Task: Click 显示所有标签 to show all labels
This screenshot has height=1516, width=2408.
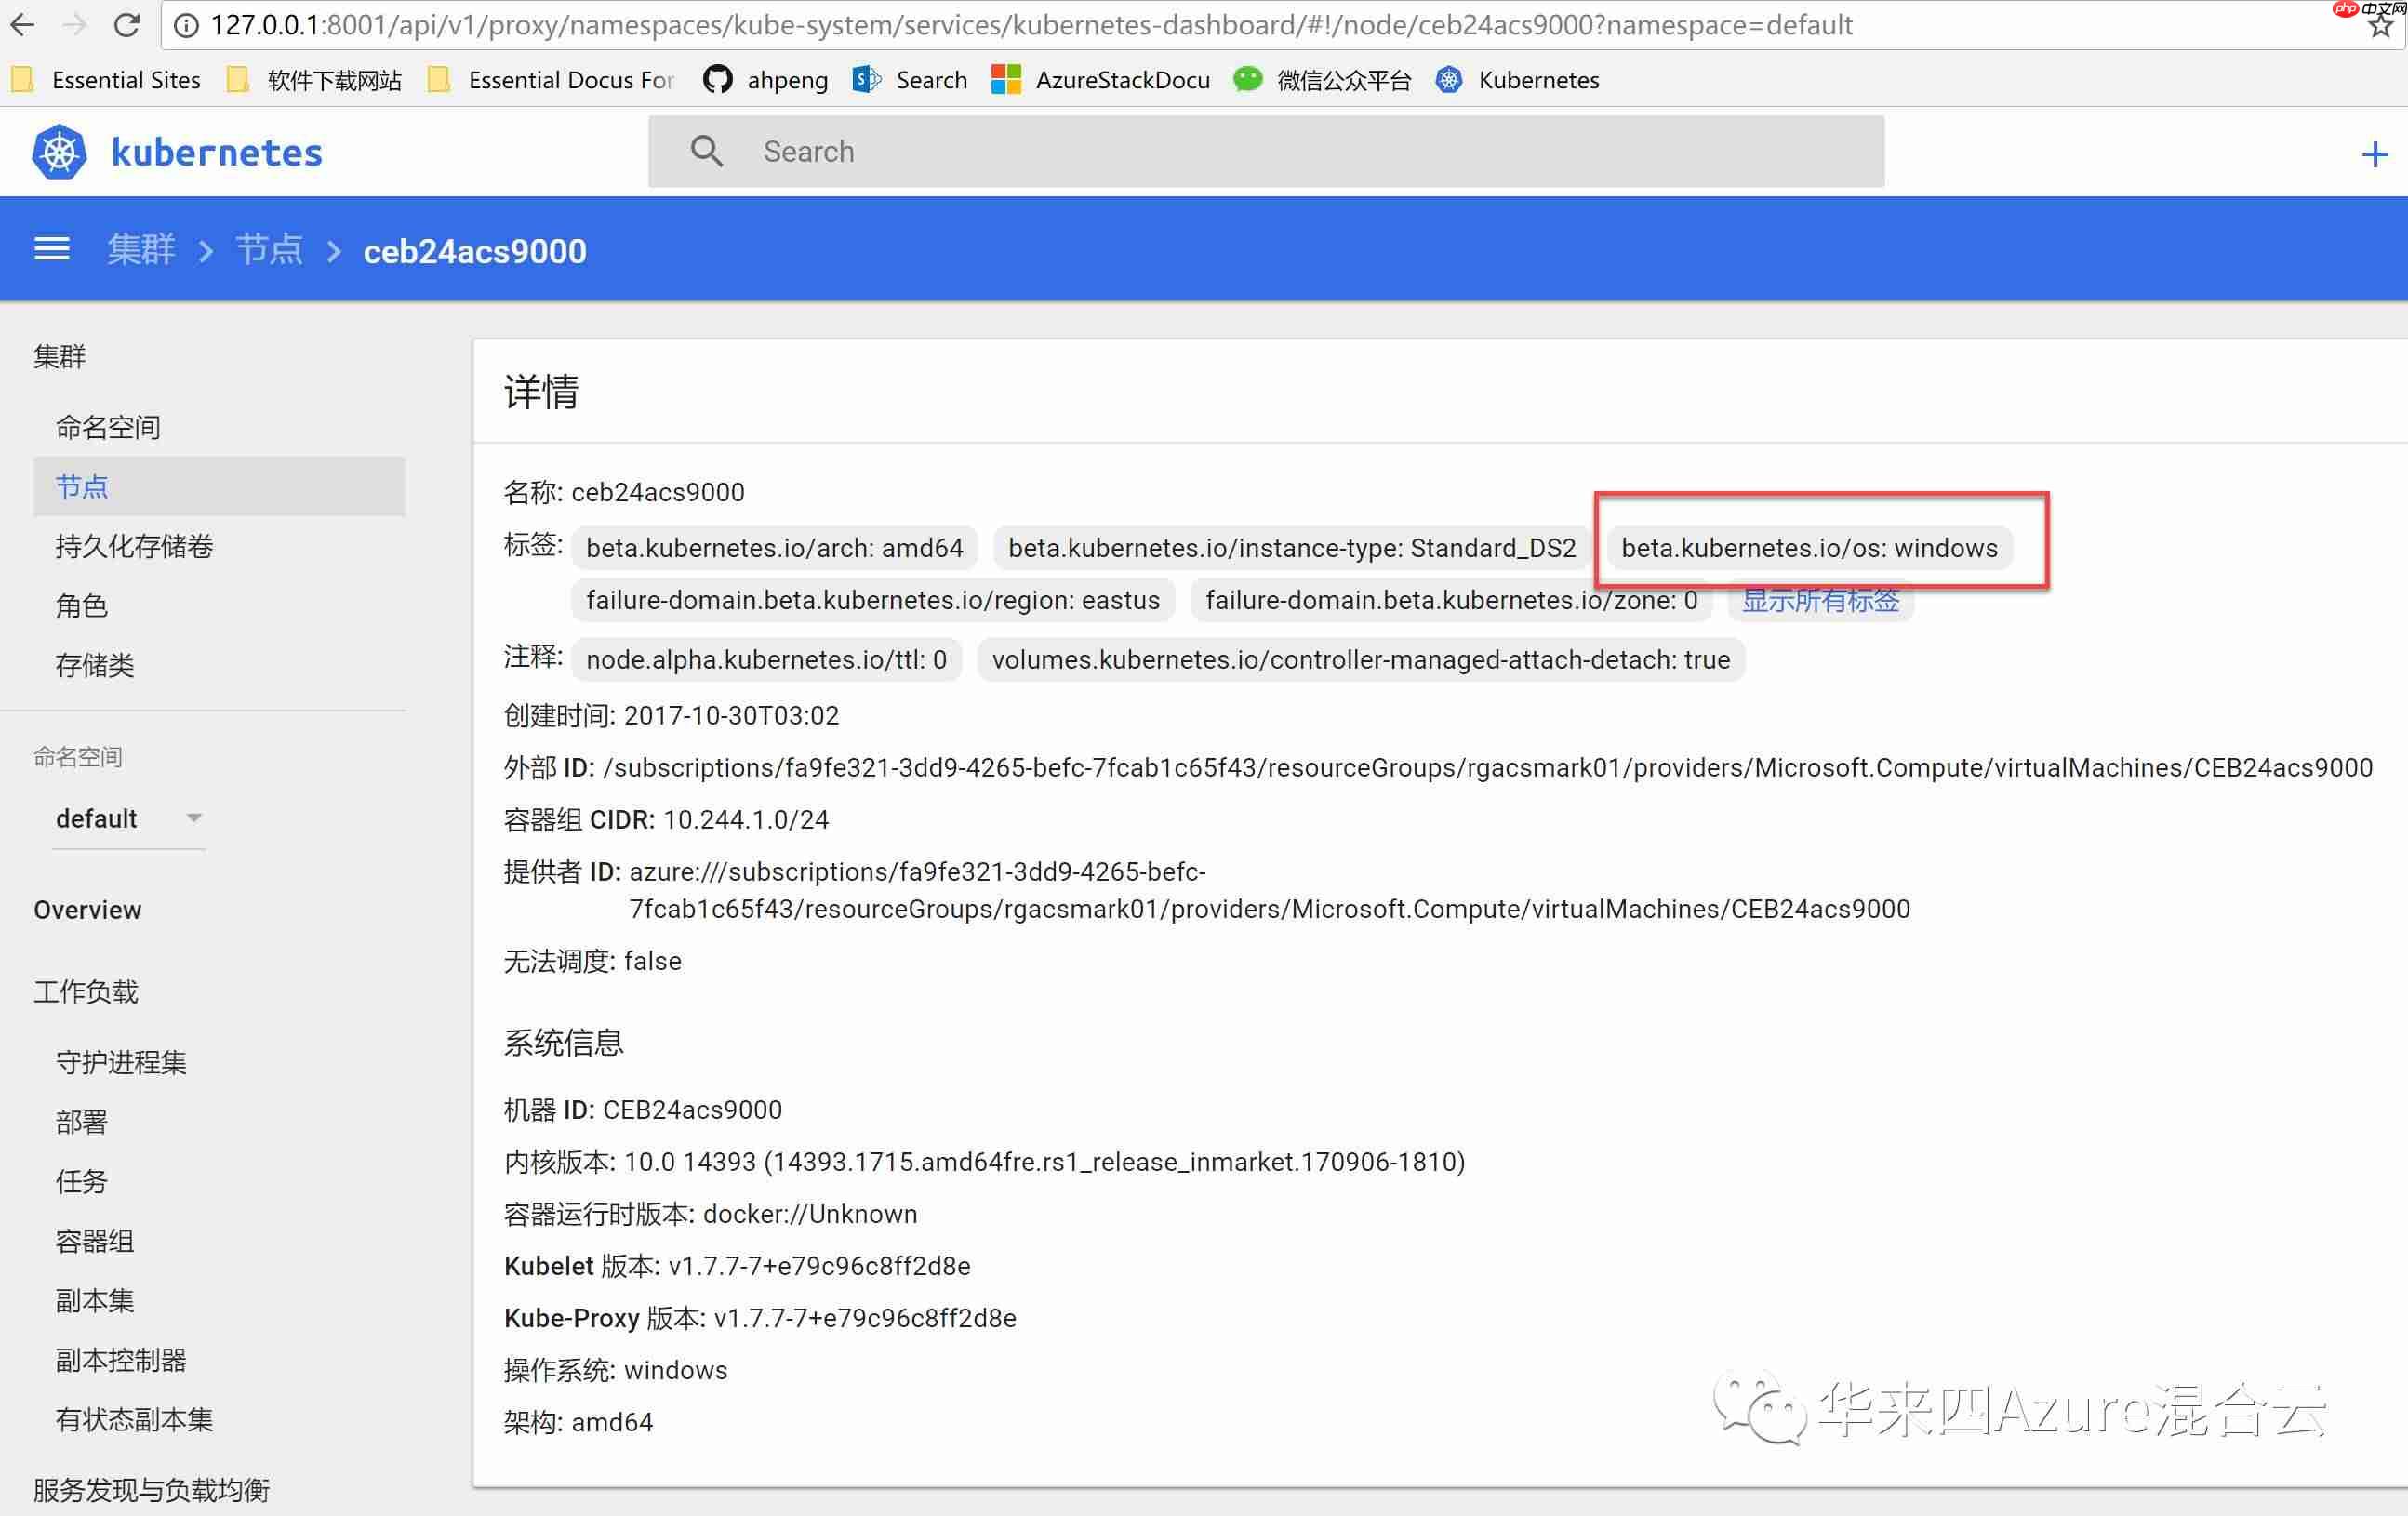Action: click(x=1821, y=600)
